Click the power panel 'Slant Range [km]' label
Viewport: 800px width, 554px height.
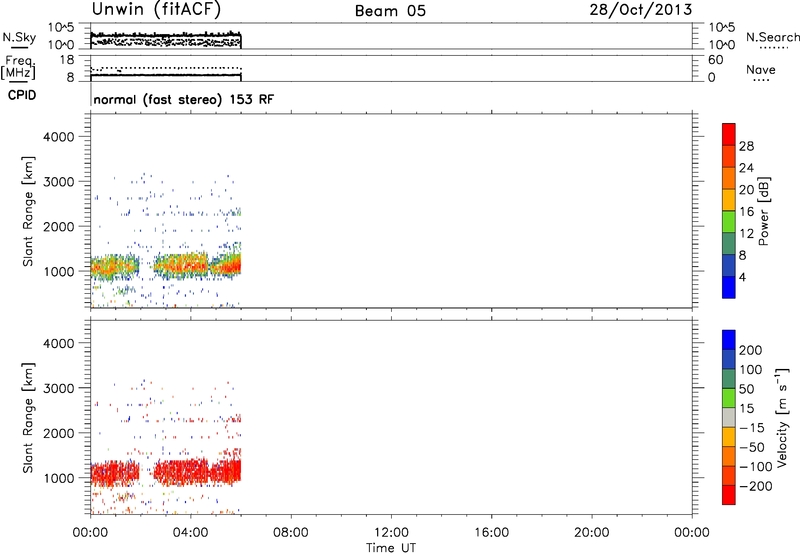click(x=28, y=211)
